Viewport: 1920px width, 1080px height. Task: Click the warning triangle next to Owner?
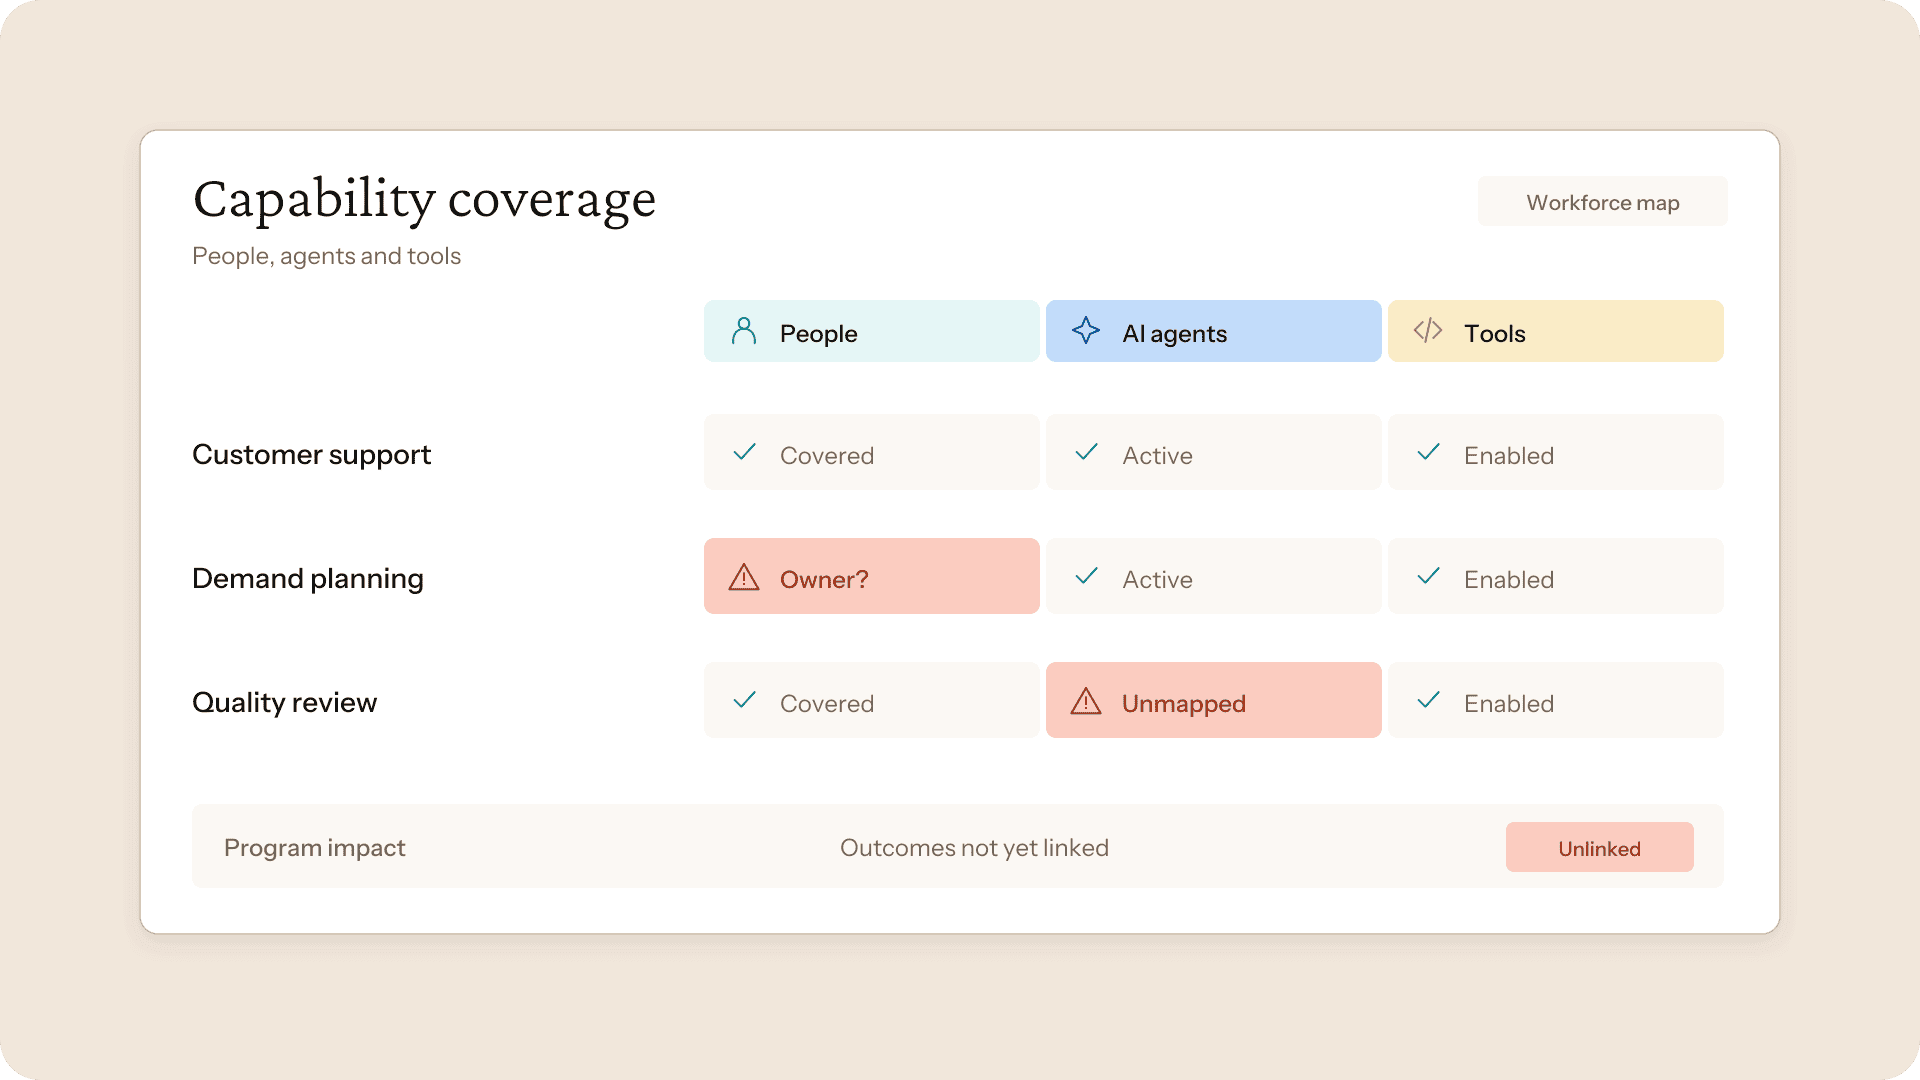[744, 577]
